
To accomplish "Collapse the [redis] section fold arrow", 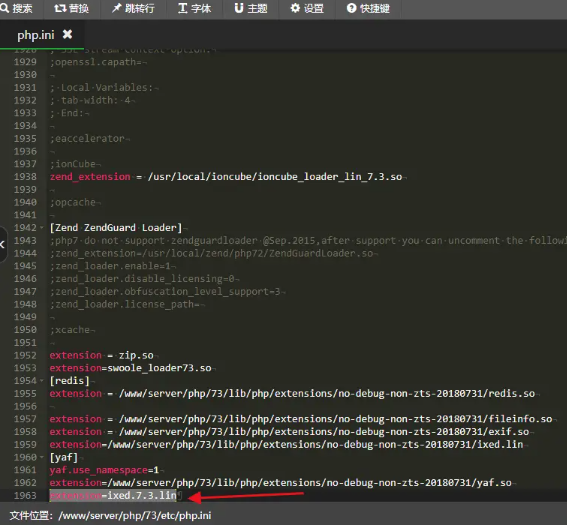I will (x=42, y=381).
